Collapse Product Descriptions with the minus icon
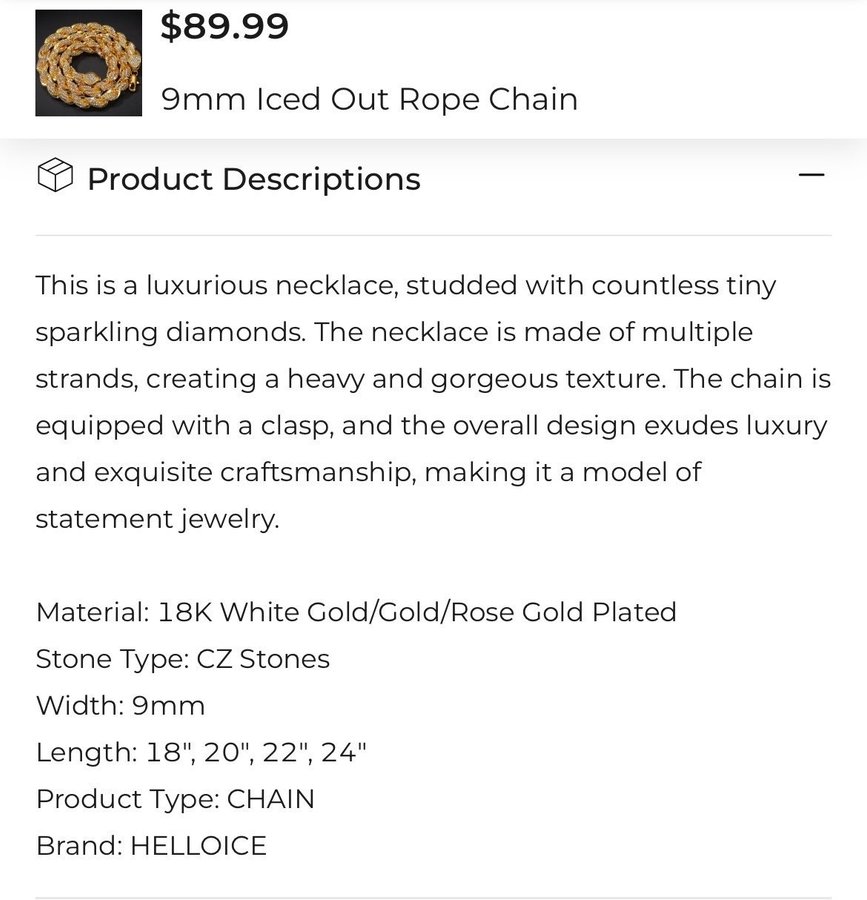The width and height of the screenshot is (867, 900). click(x=812, y=176)
